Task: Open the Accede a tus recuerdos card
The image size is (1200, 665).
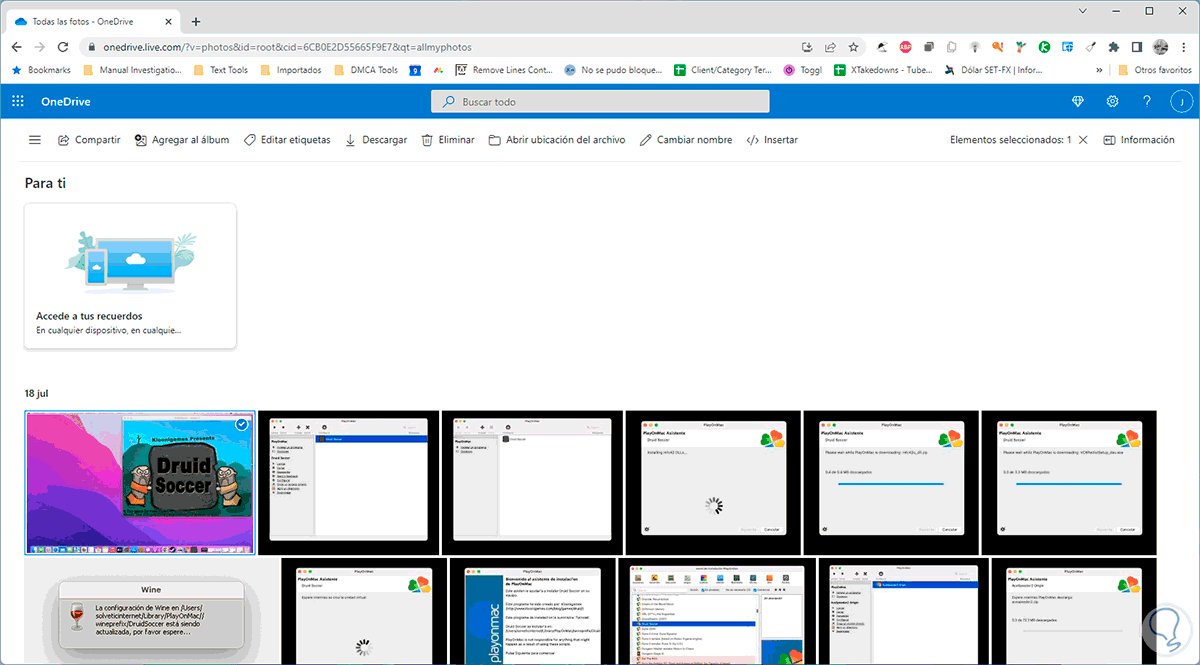Action: click(x=130, y=277)
